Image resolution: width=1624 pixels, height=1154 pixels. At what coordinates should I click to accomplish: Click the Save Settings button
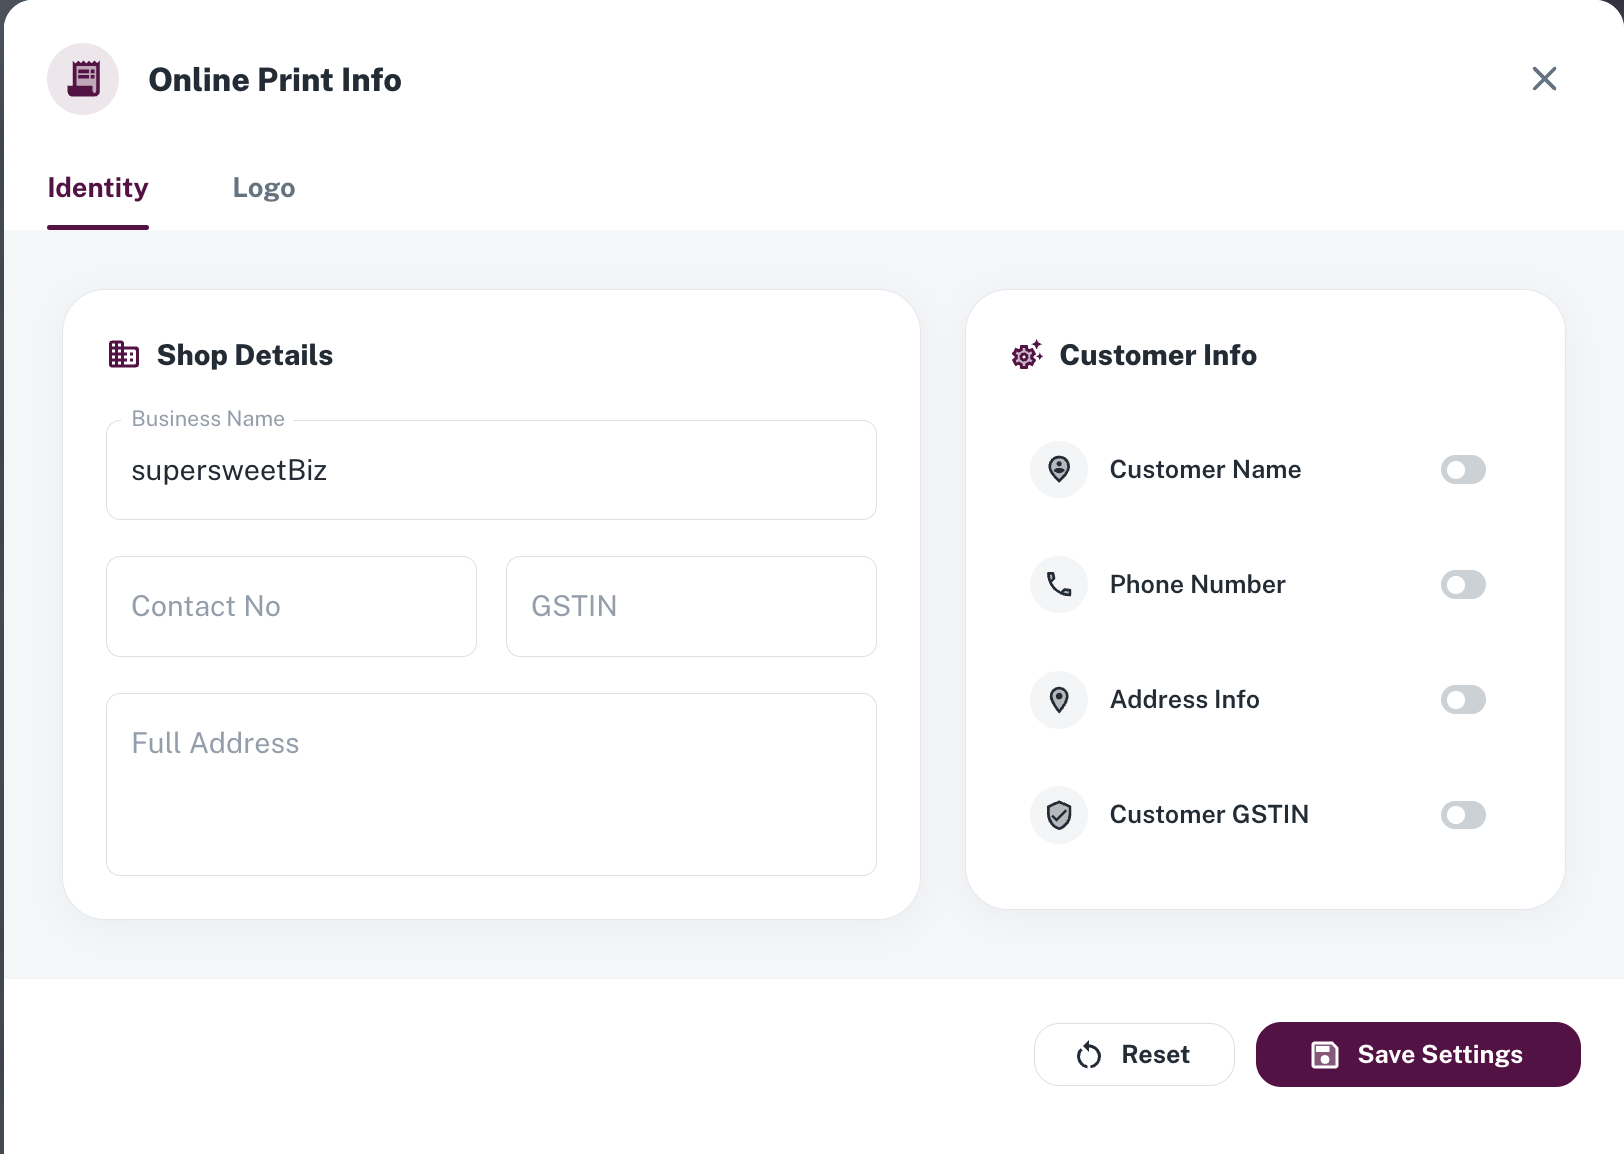pos(1417,1054)
